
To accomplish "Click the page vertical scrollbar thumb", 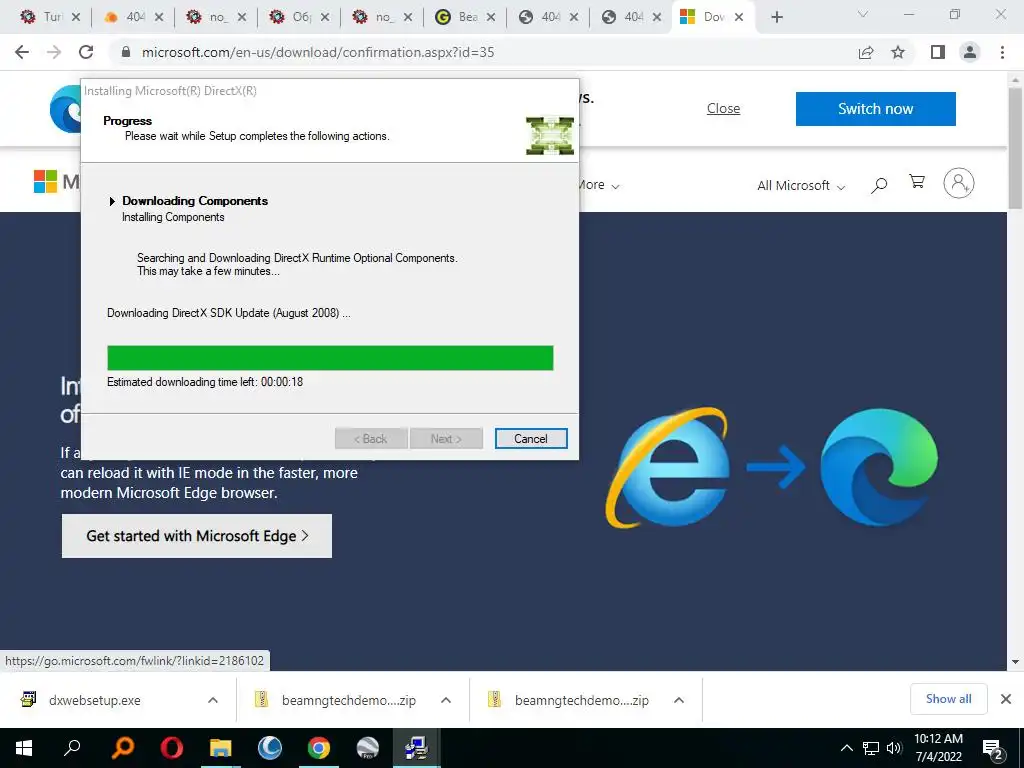I will pyautogui.click(x=1015, y=147).
